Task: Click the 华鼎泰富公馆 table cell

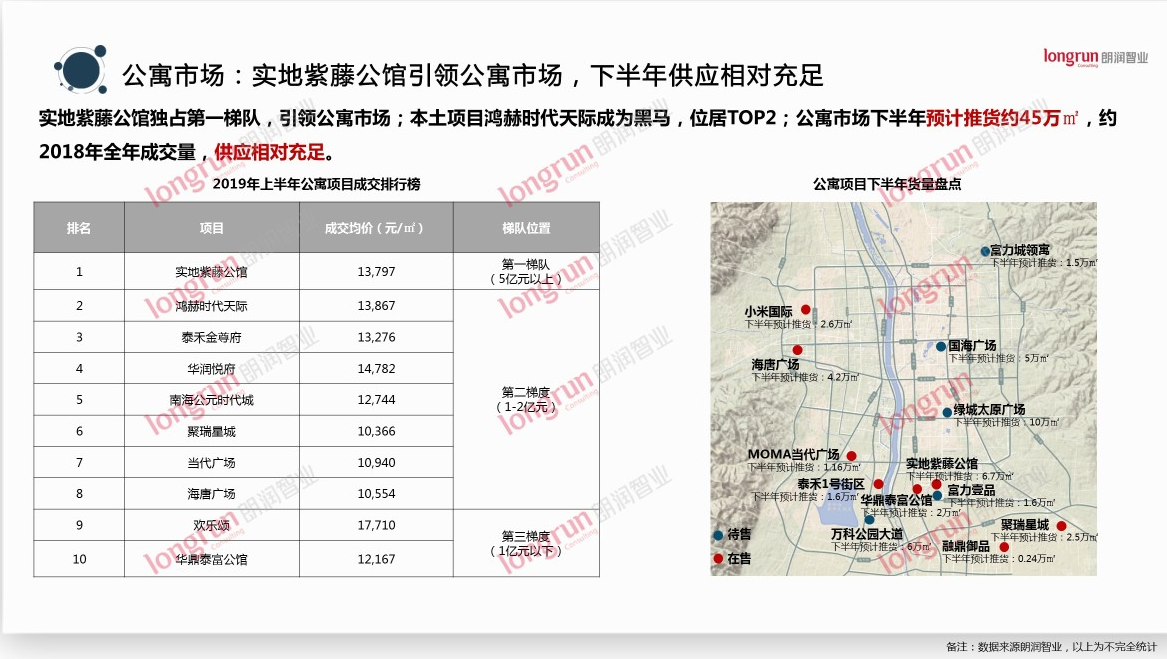Action: (212, 559)
